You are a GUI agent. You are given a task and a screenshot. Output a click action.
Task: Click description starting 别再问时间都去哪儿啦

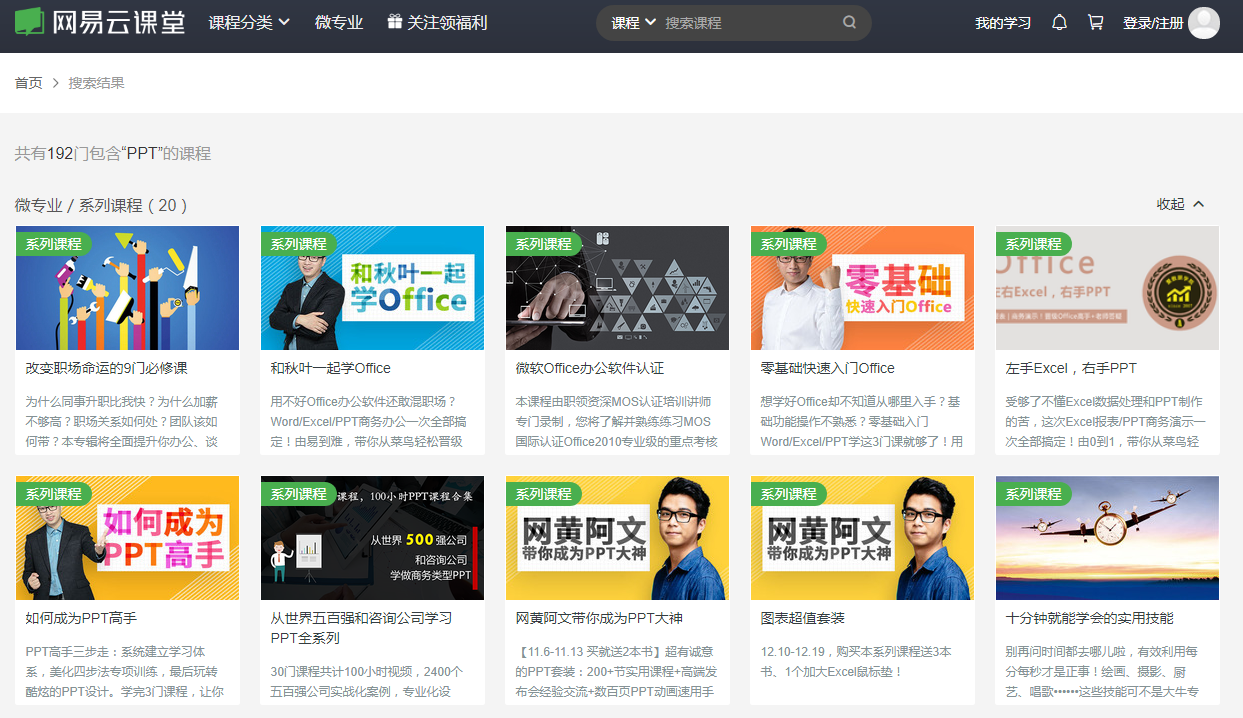(1102, 672)
